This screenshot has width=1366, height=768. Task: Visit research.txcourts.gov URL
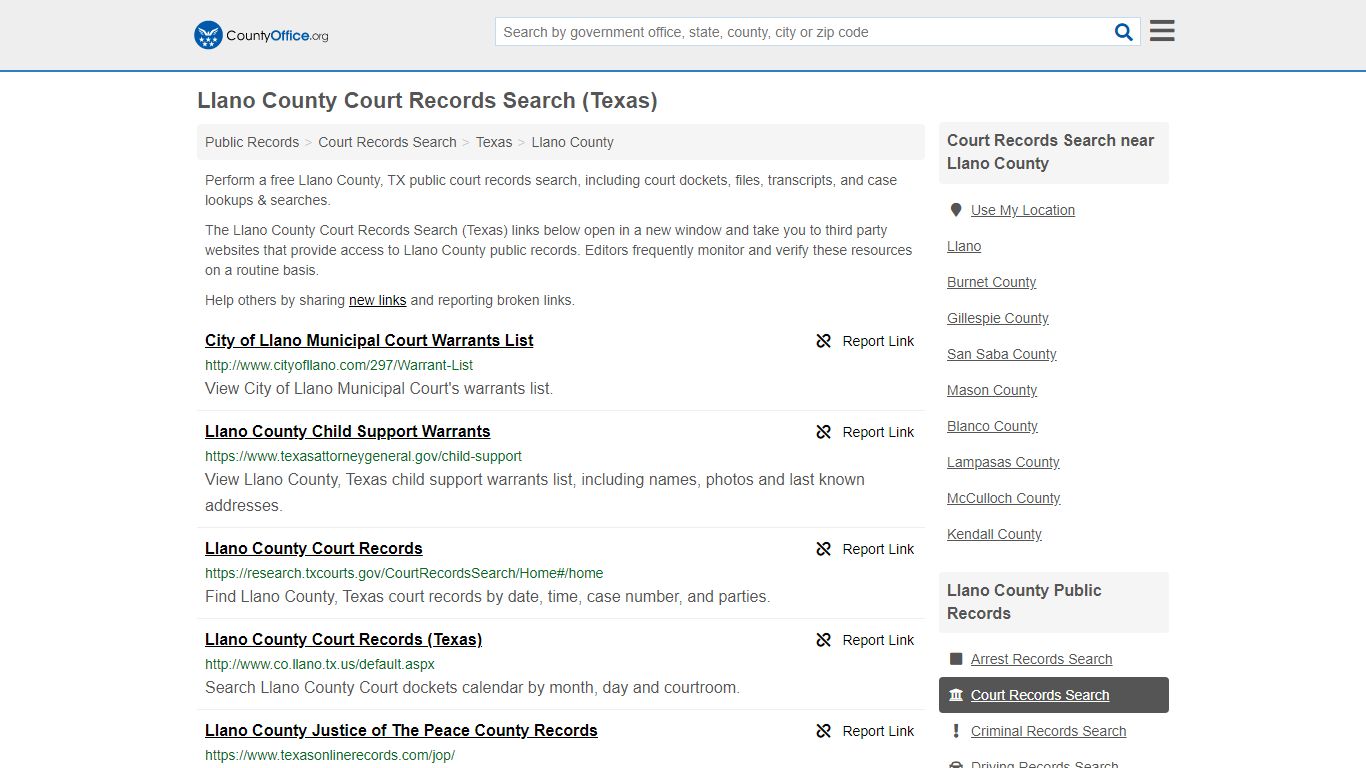click(x=404, y=573)
